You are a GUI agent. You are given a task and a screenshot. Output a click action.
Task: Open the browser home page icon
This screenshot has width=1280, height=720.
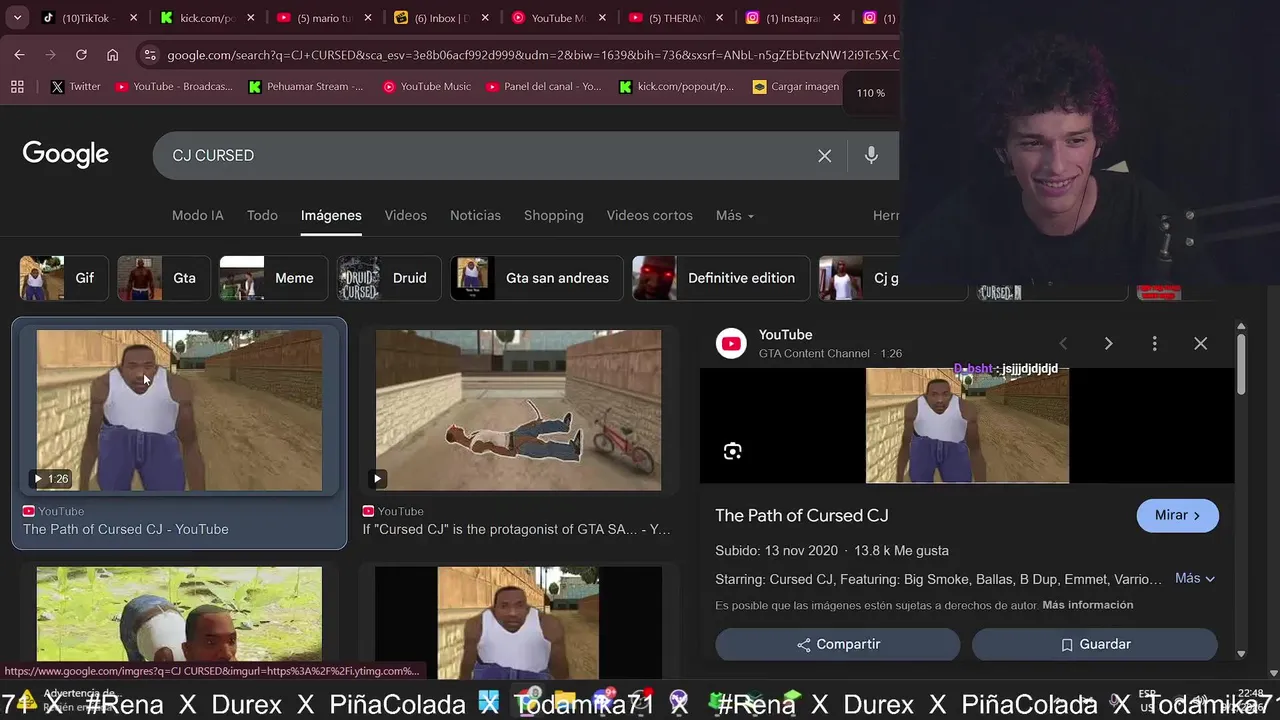tap(112, 55)
